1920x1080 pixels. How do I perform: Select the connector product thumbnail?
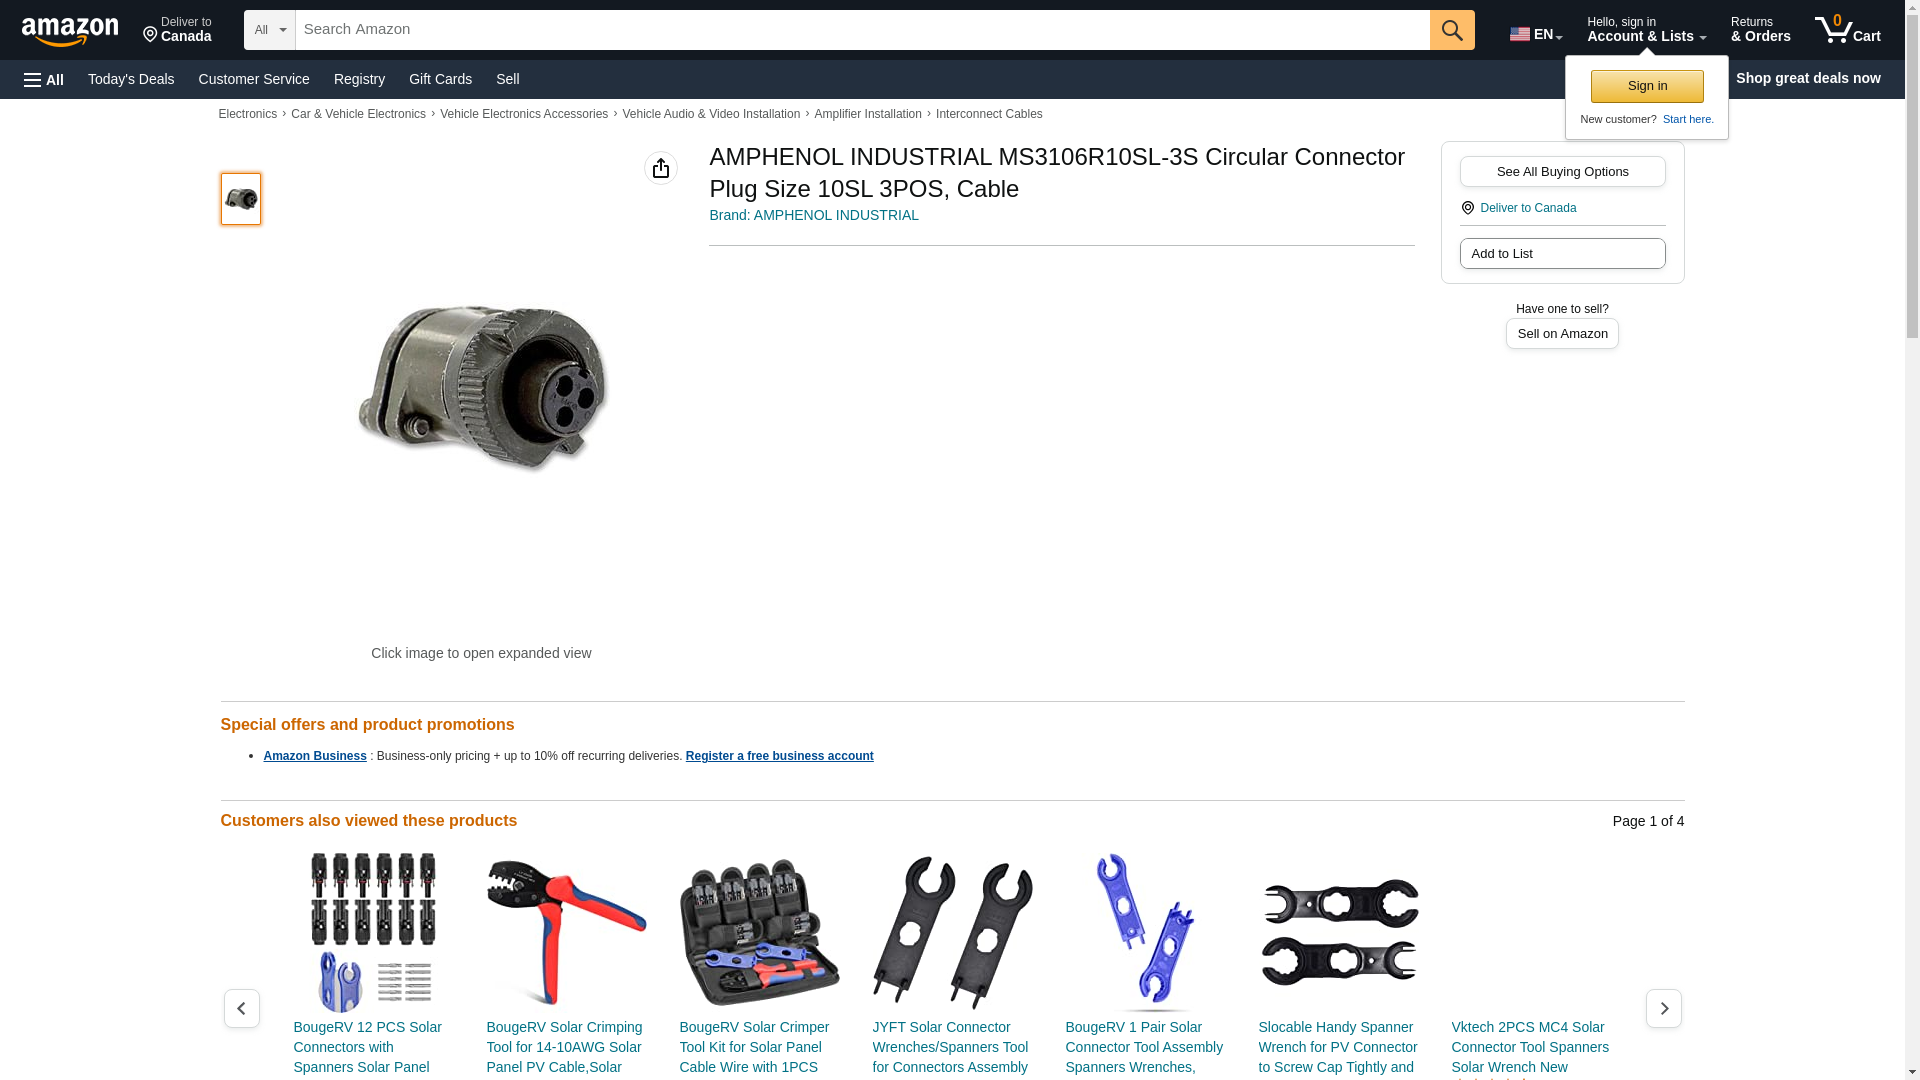tap(241, 198)
